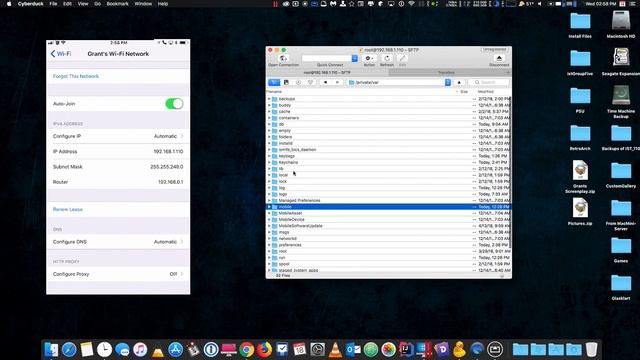Expand the cache folder disclosure triangle
640x360 pixels.
pyautogui.click(x=269, y=111)
